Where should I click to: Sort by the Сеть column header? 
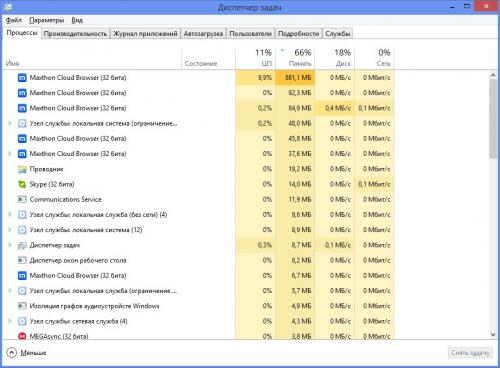(x=374, y=58)
